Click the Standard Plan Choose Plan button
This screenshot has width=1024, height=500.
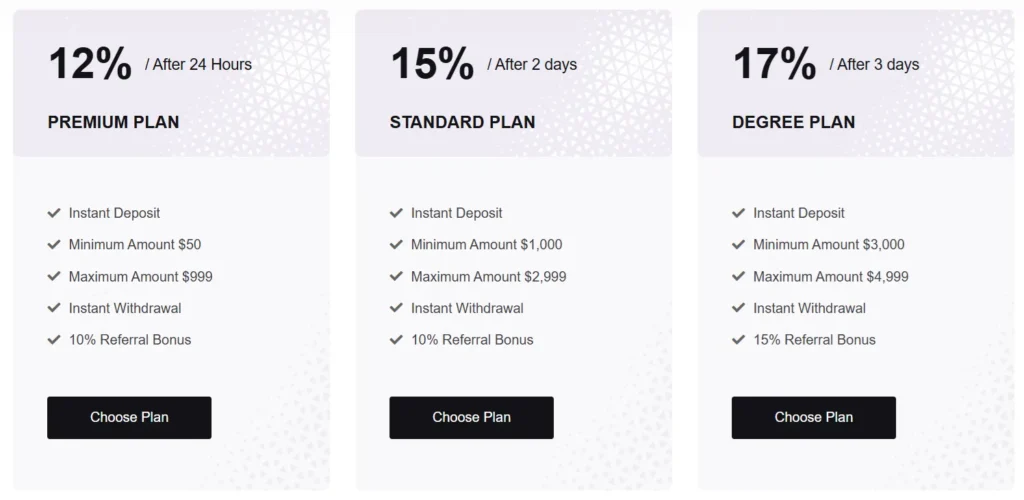pos(471,417)
